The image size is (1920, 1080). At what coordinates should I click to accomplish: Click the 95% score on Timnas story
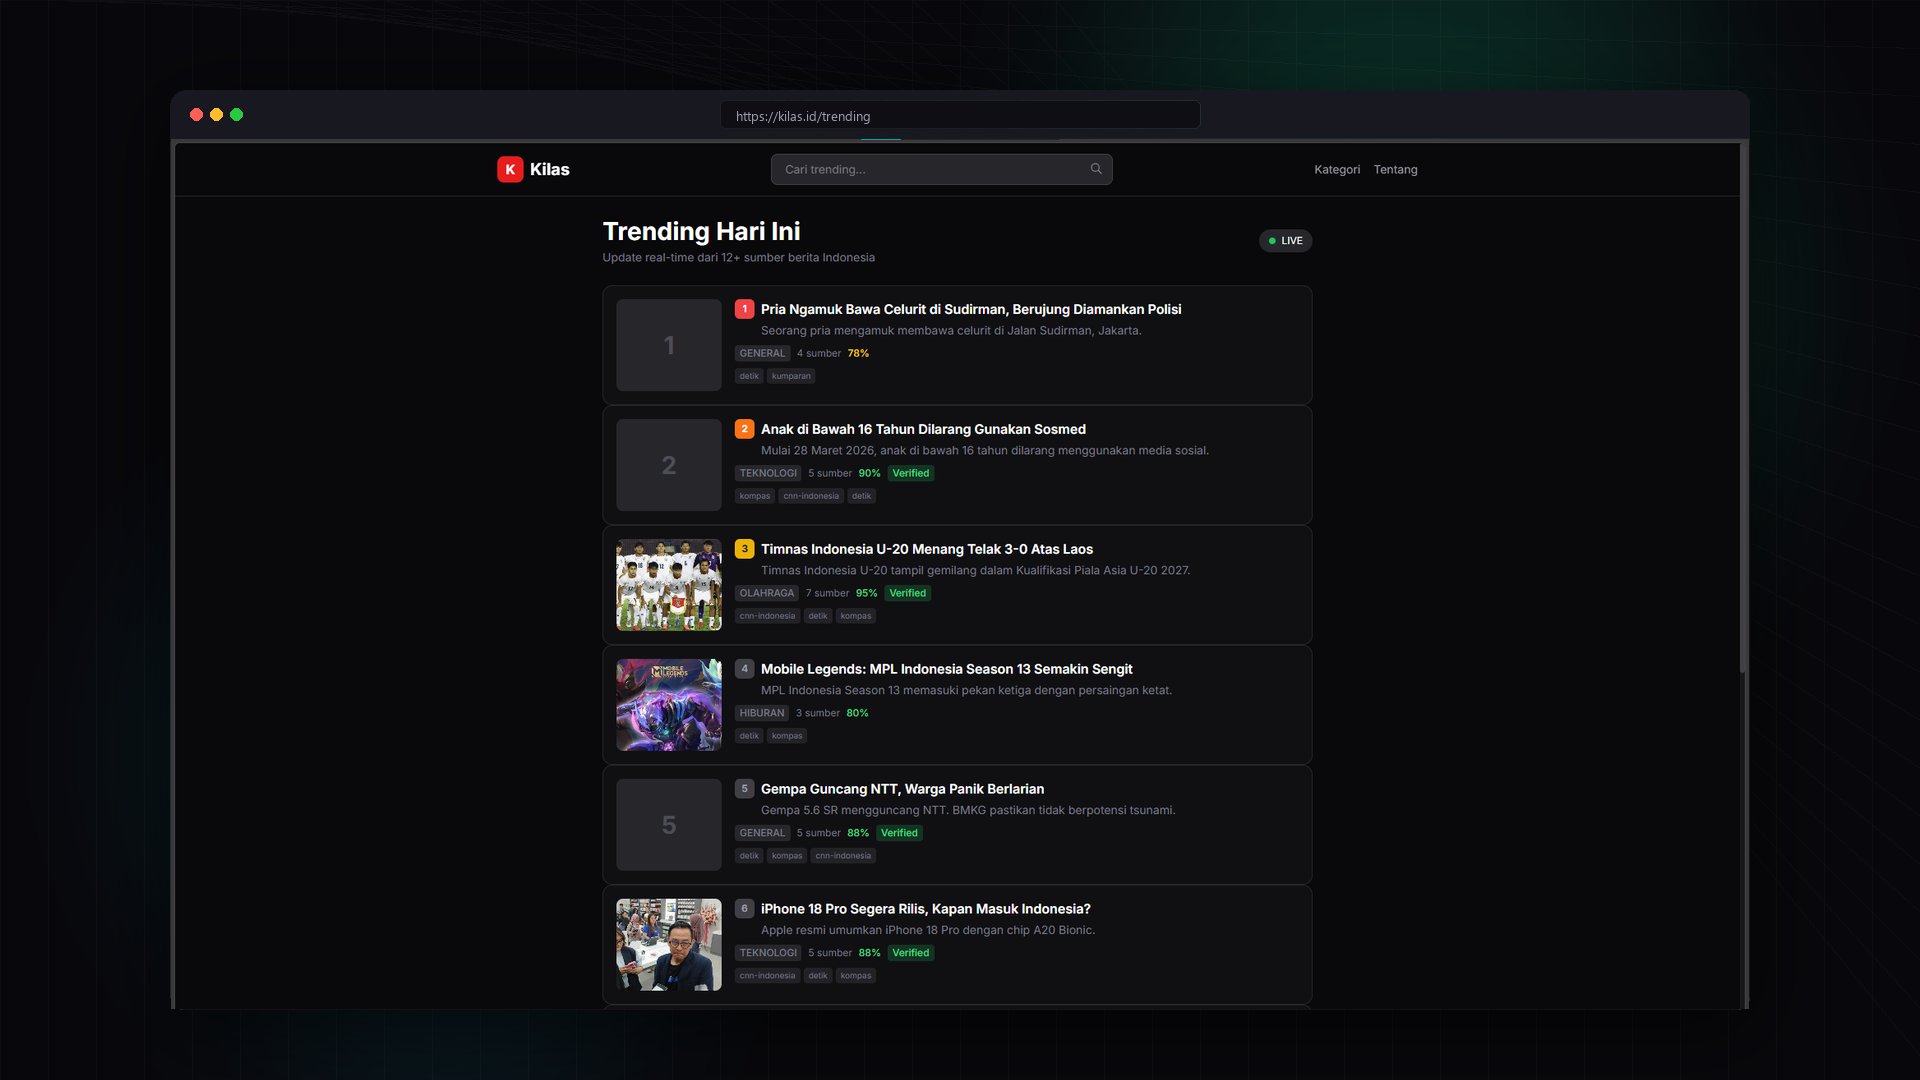click(x=866, y=593)
